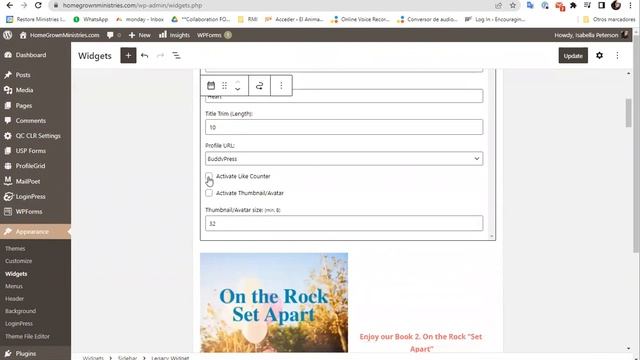Open Menus submenu item
Screen dimensions: 640x360
[x=14, y=286]
